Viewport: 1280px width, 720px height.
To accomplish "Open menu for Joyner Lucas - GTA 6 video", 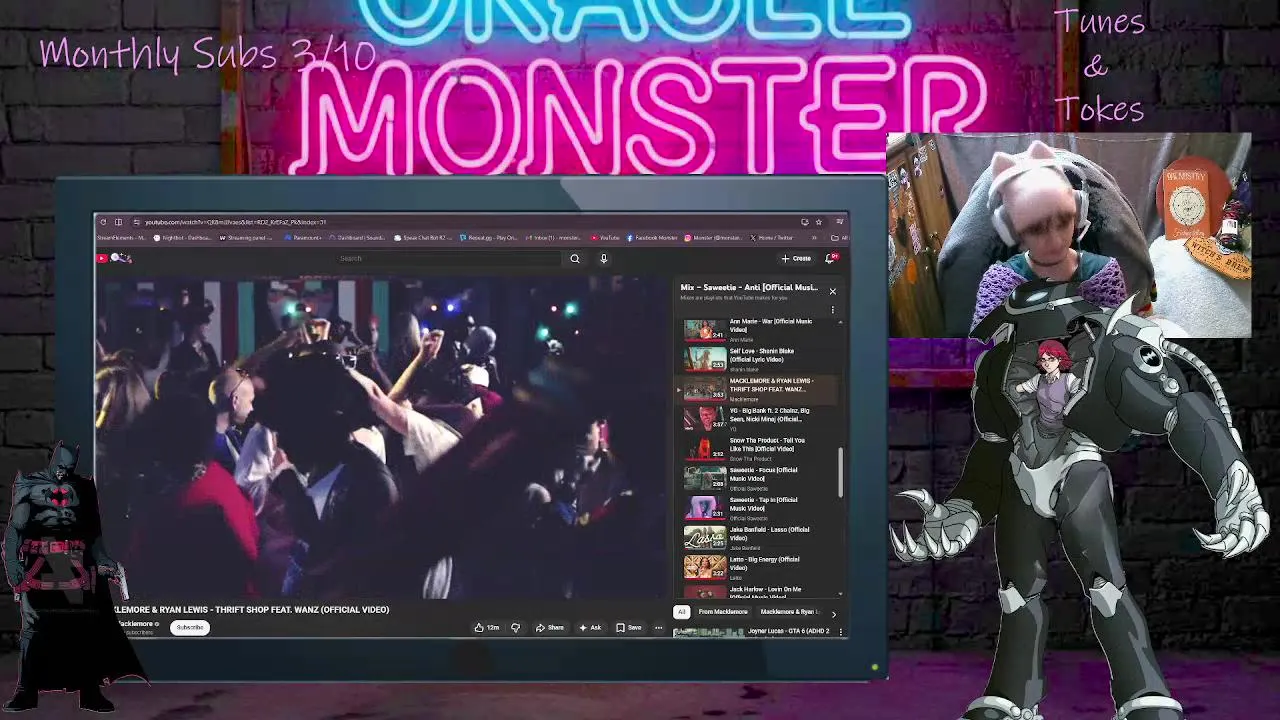I will (841, 632).
